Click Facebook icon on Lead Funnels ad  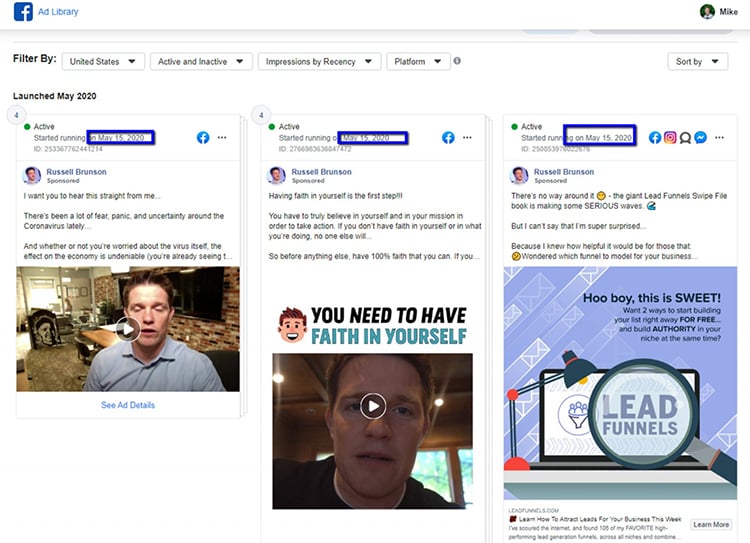(x=655, y=138)
